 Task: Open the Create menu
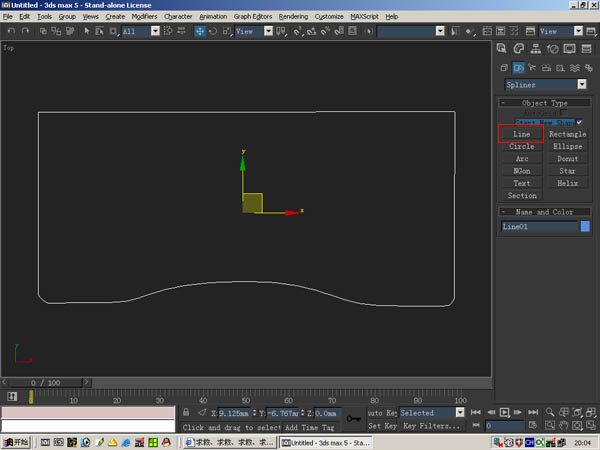point(115,16)
